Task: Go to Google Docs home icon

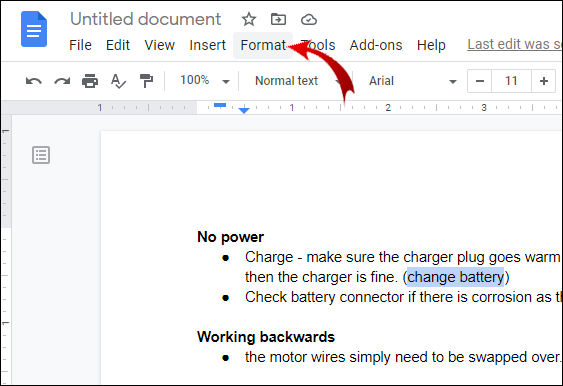Action: [x=34, y=29]
